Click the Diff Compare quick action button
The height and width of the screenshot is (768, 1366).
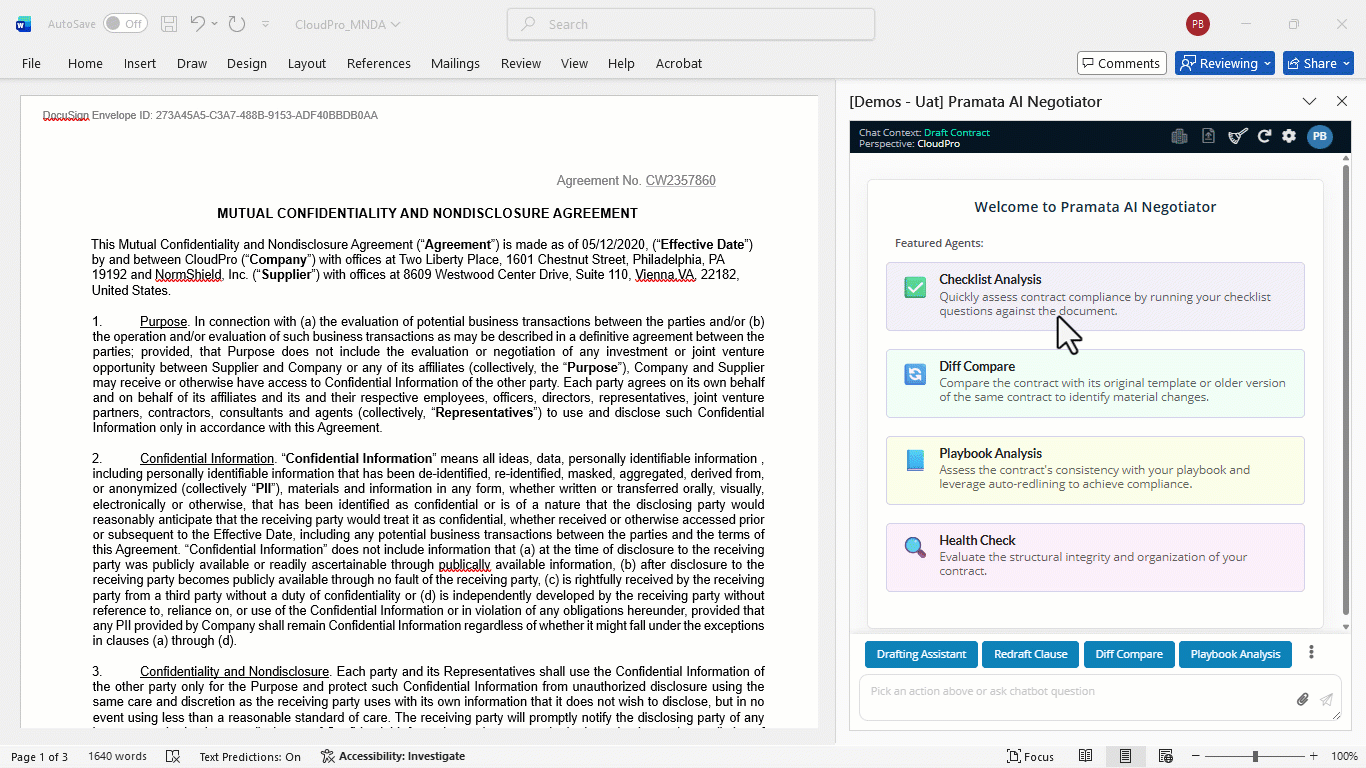point(1129,654)
